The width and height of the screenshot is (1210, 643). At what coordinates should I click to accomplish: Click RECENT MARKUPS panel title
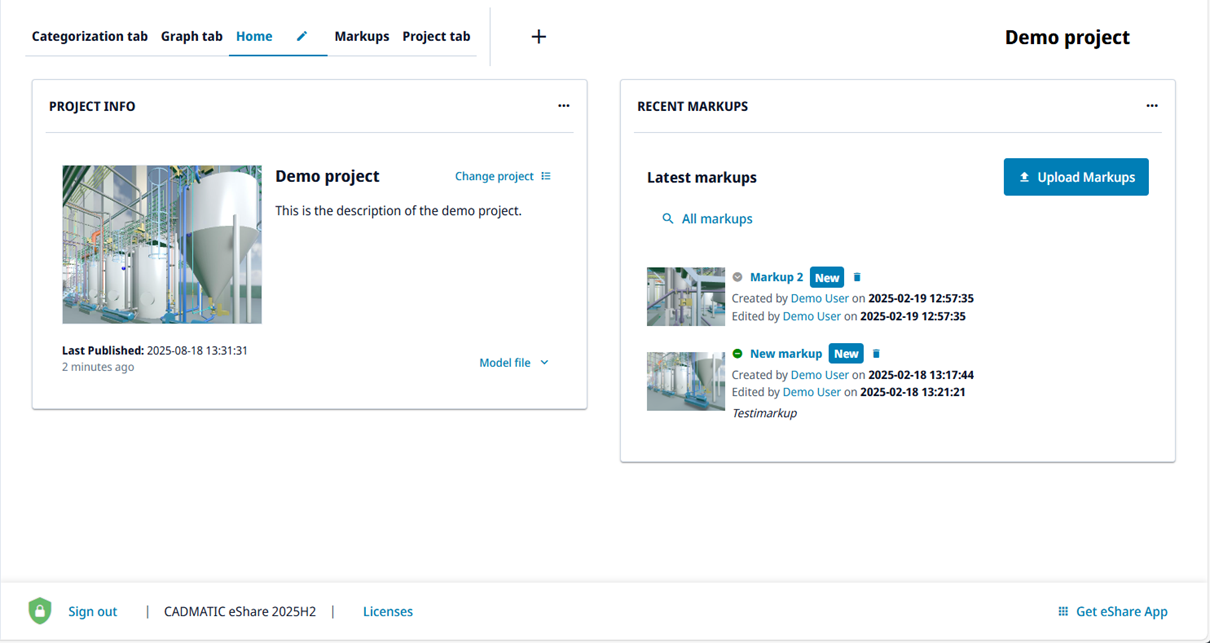[693, 106]
